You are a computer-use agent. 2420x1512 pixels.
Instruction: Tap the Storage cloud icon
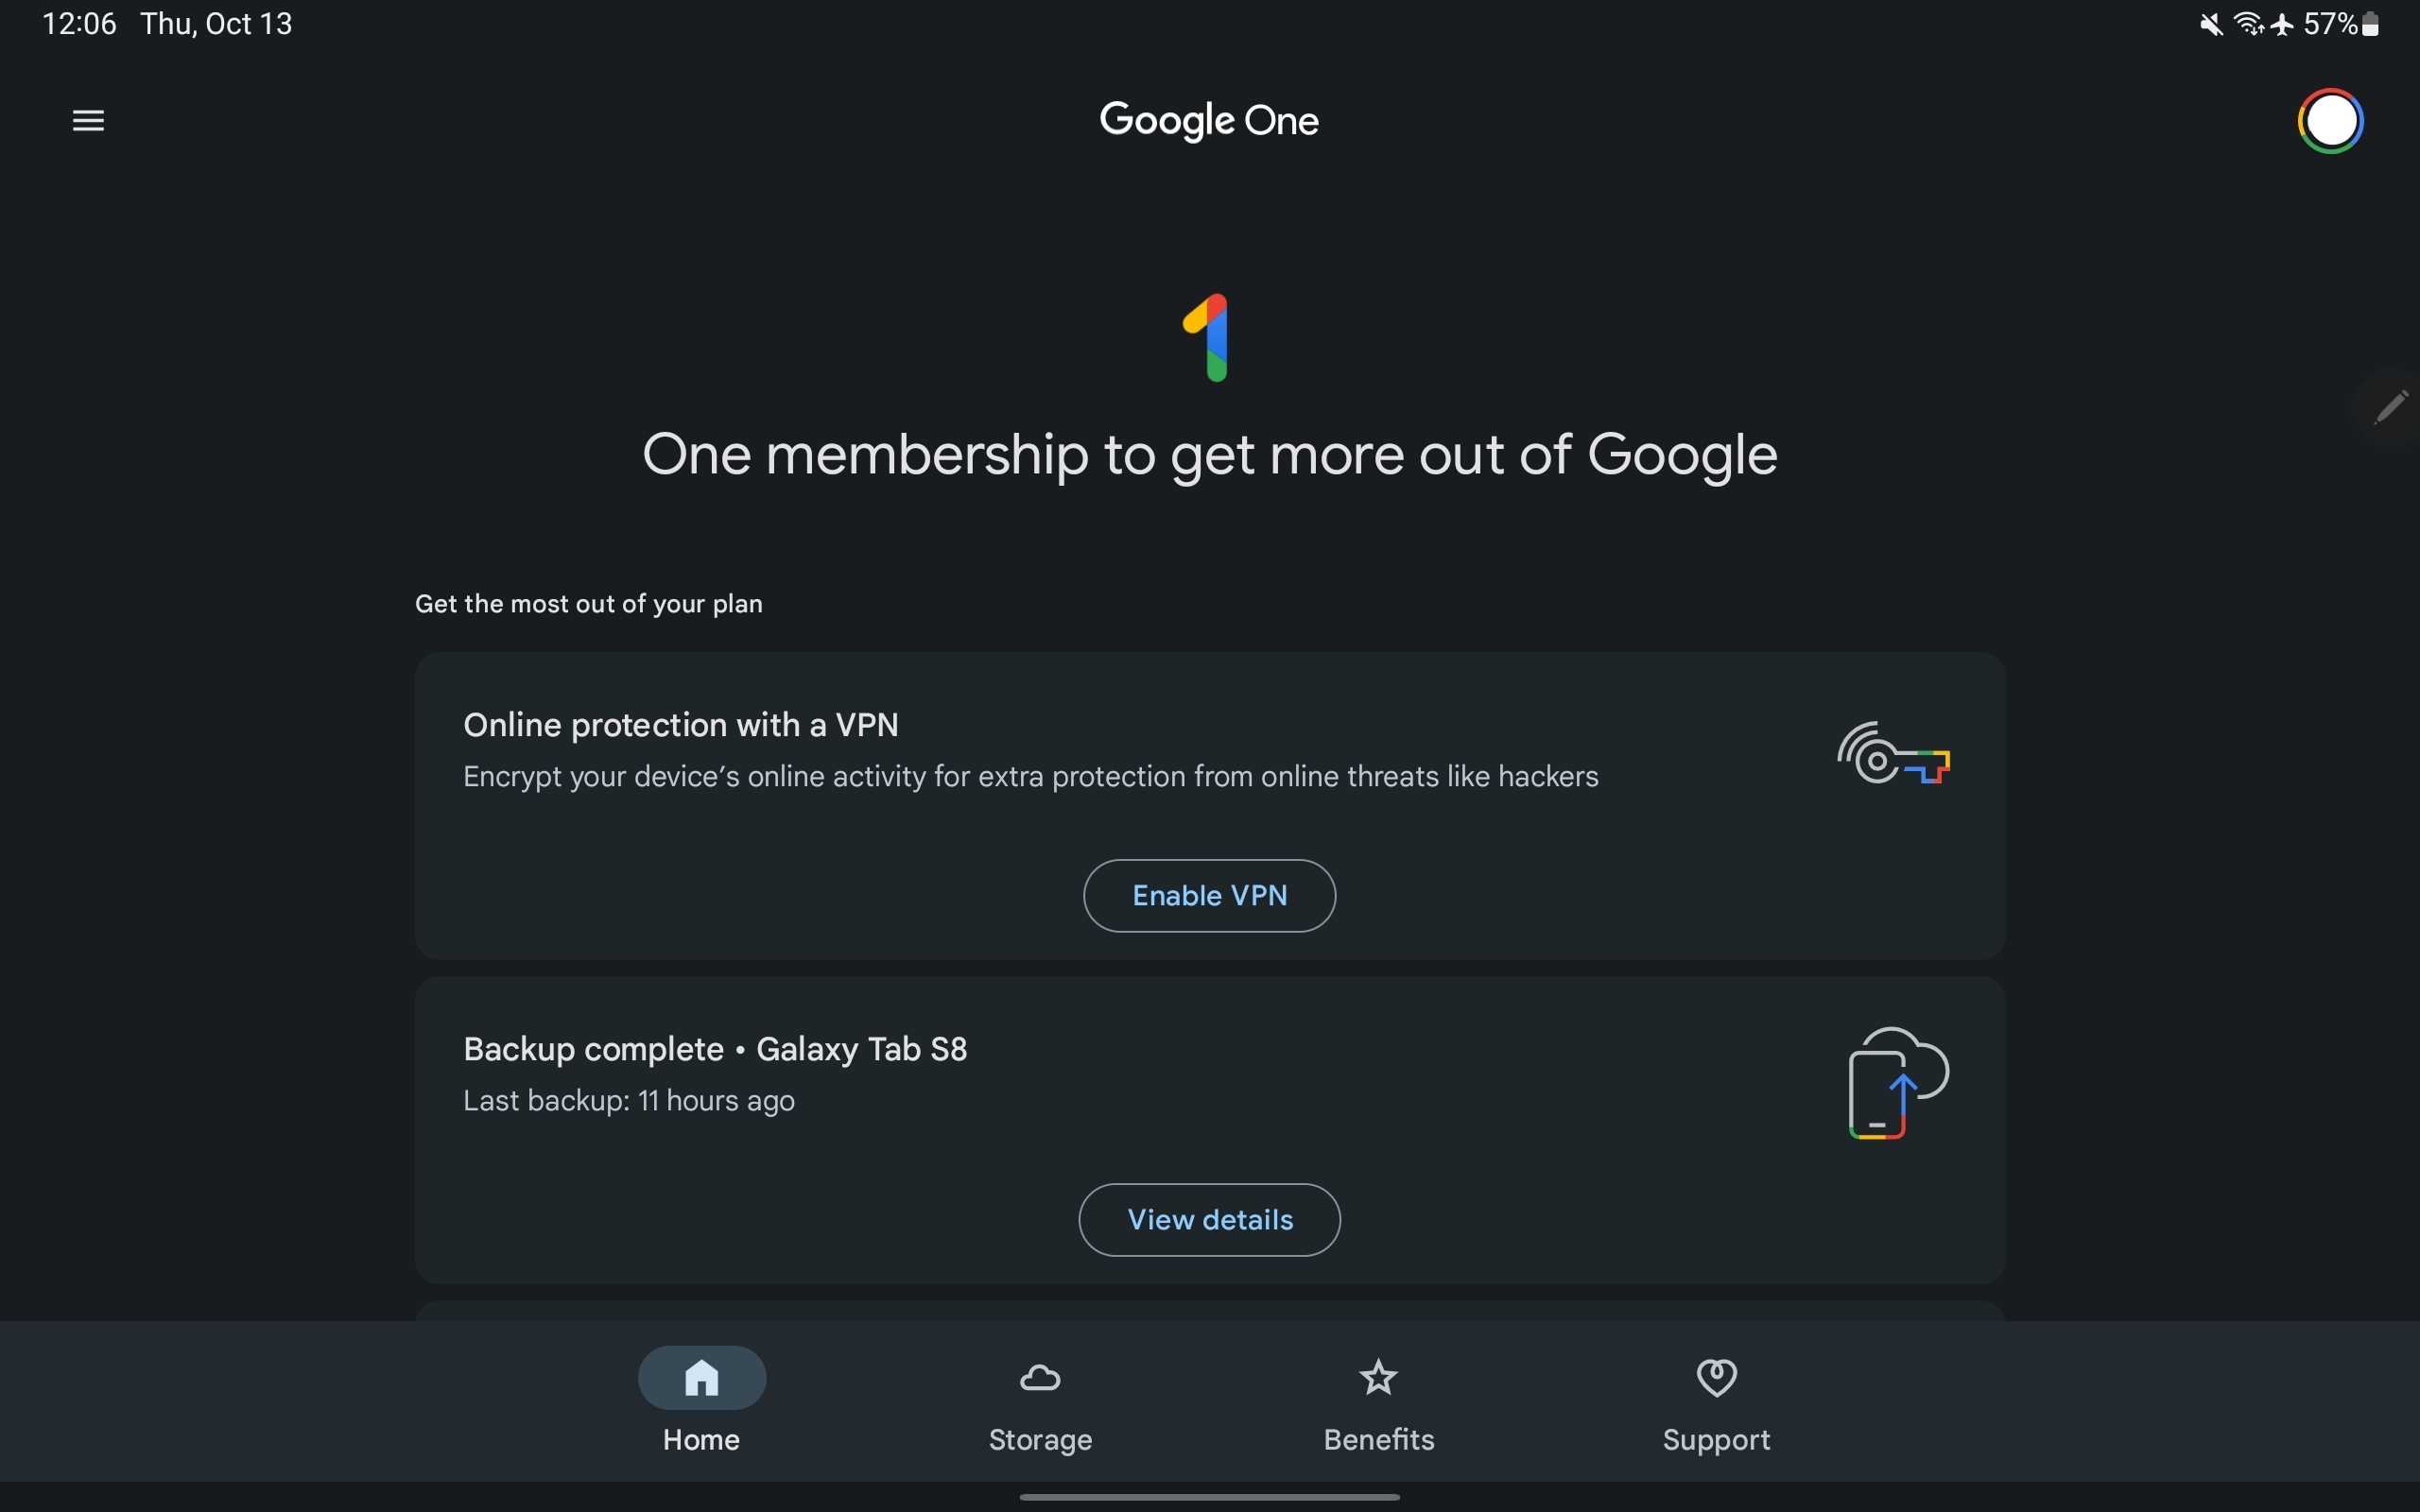pos(1040,1377)
